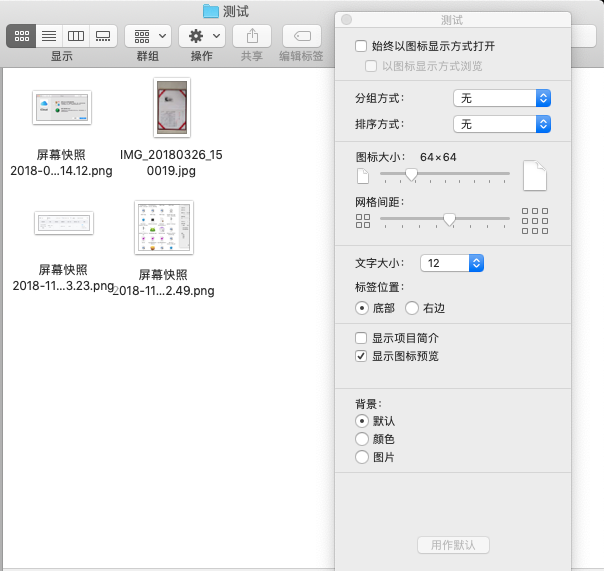604x571 pixels.
Task: Select 右边 label position radio button
Action: (412, 309)
